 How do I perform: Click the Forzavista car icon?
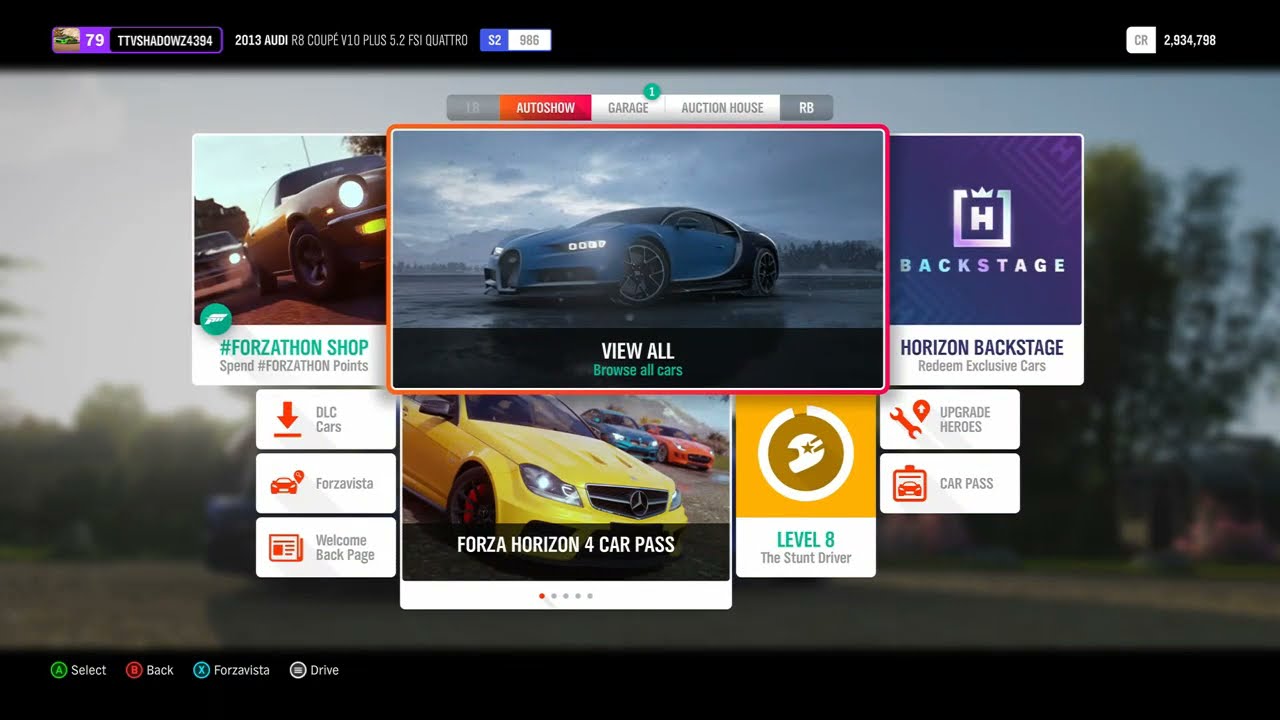click(x=287, y=483)
